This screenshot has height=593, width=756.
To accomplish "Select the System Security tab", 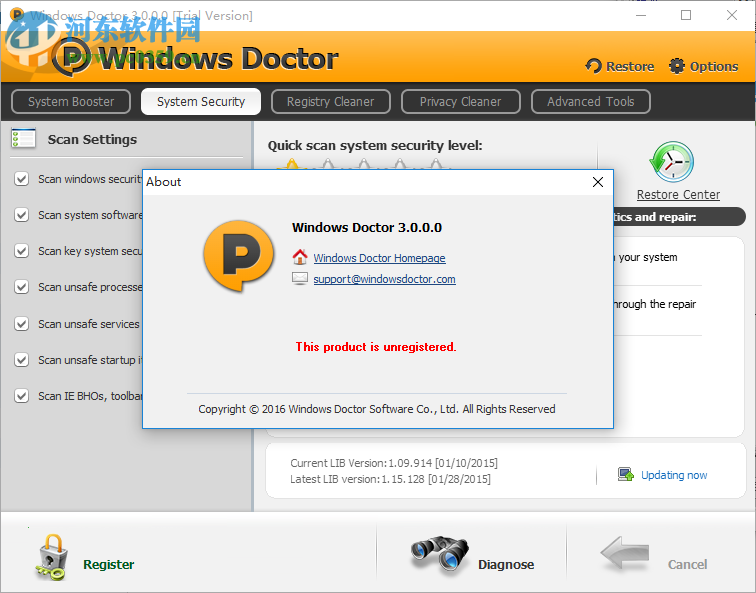I will pos(201,102).
